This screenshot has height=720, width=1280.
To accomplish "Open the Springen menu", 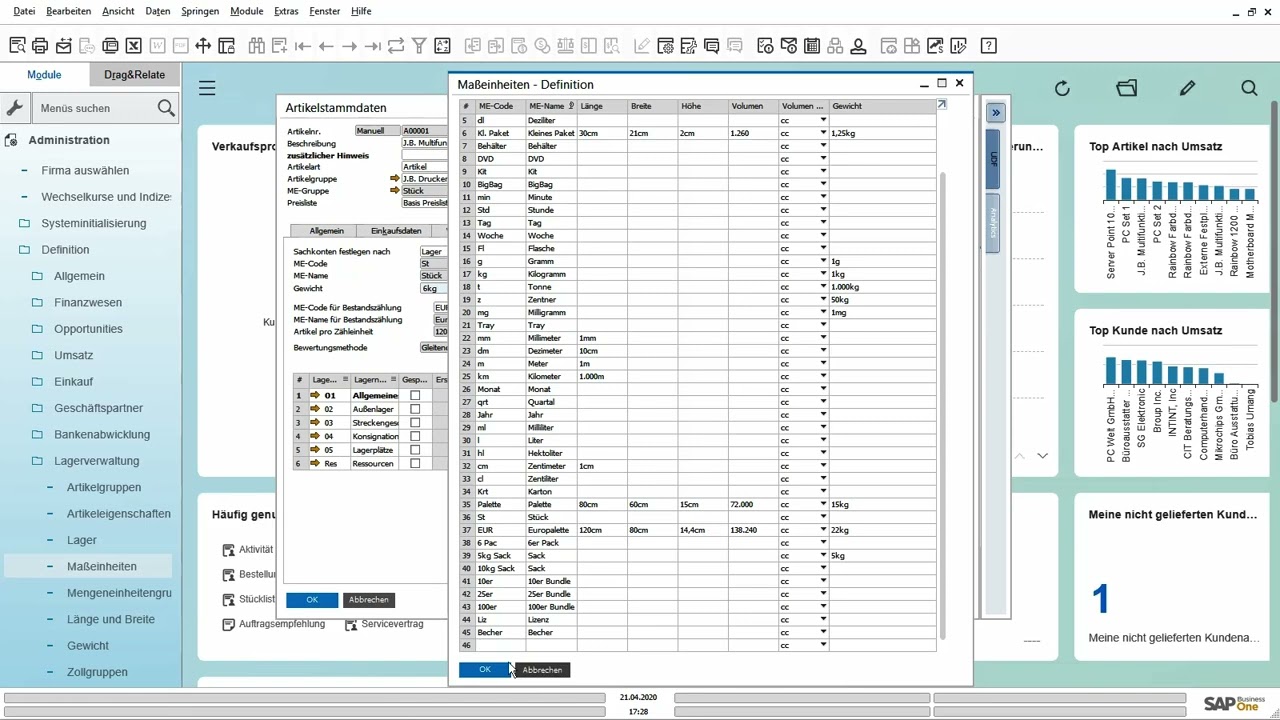I will click(201, 11).
